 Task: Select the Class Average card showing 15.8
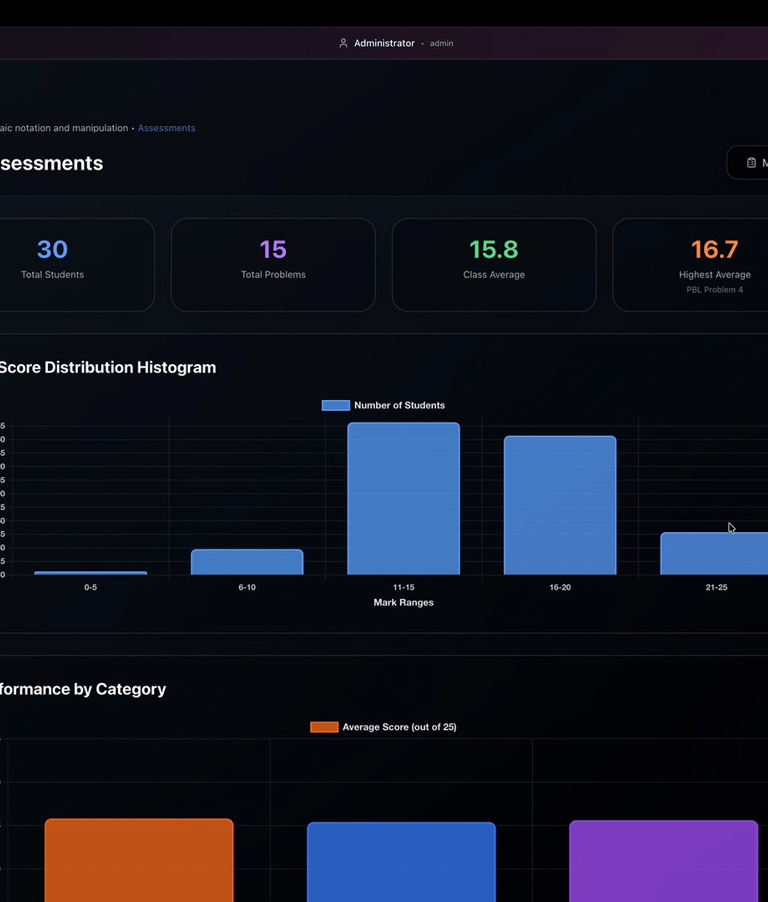point(494,265)
